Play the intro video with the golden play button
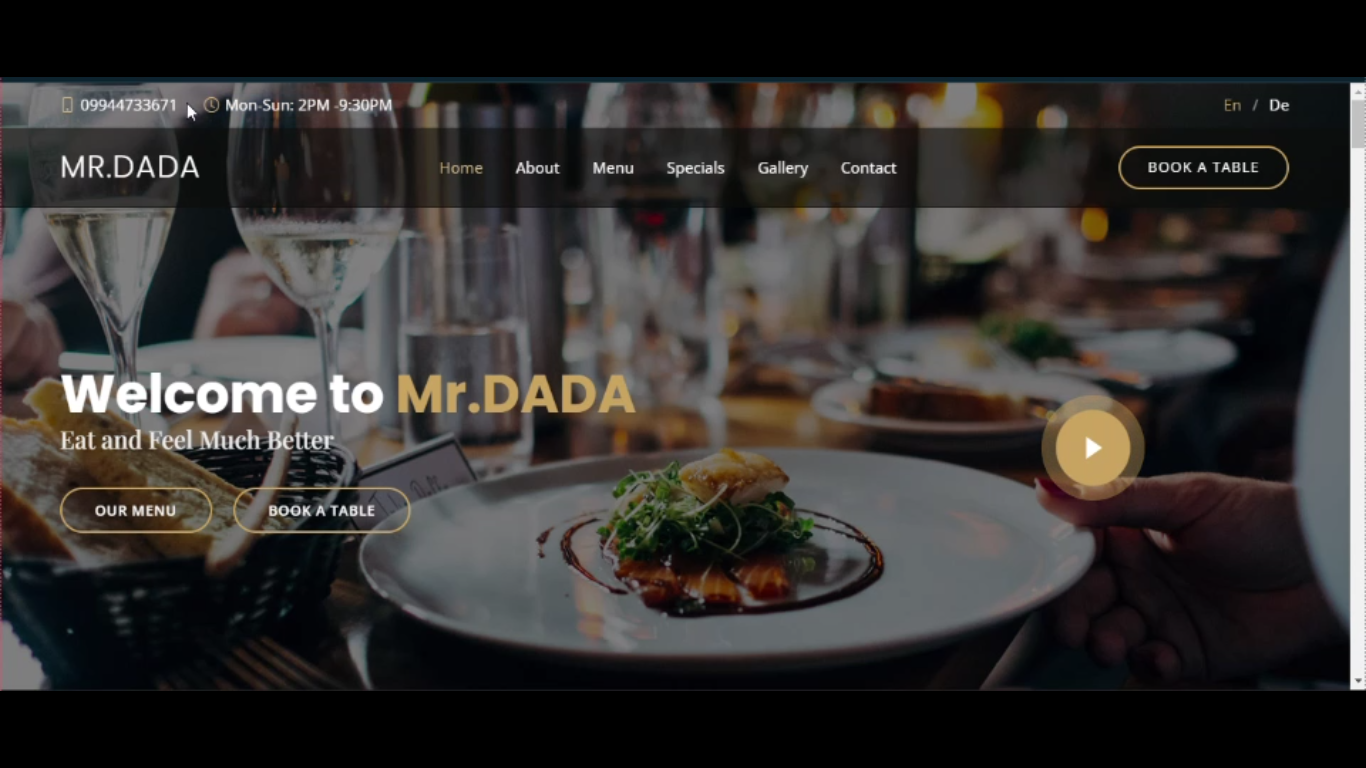Screen dimensions: 1366x768 coord(1093,448)
